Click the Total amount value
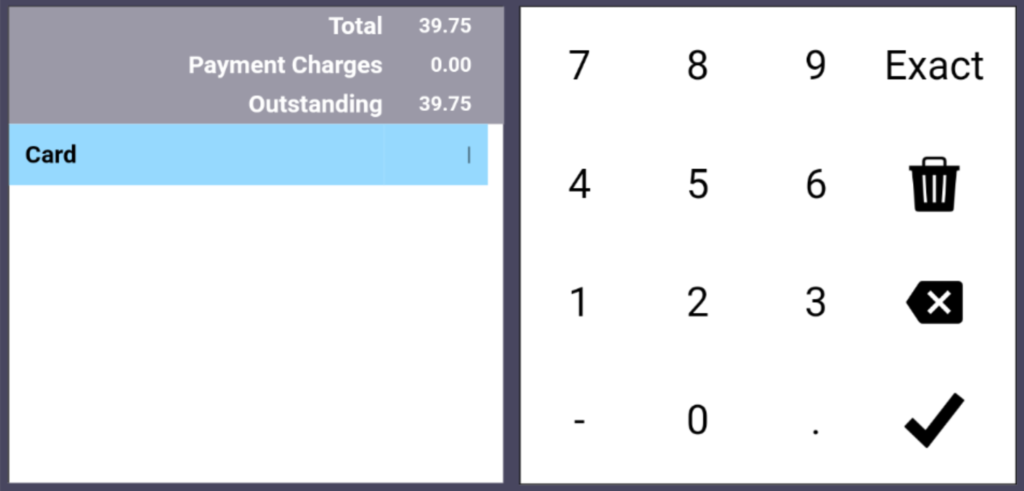 click(445, 26)
